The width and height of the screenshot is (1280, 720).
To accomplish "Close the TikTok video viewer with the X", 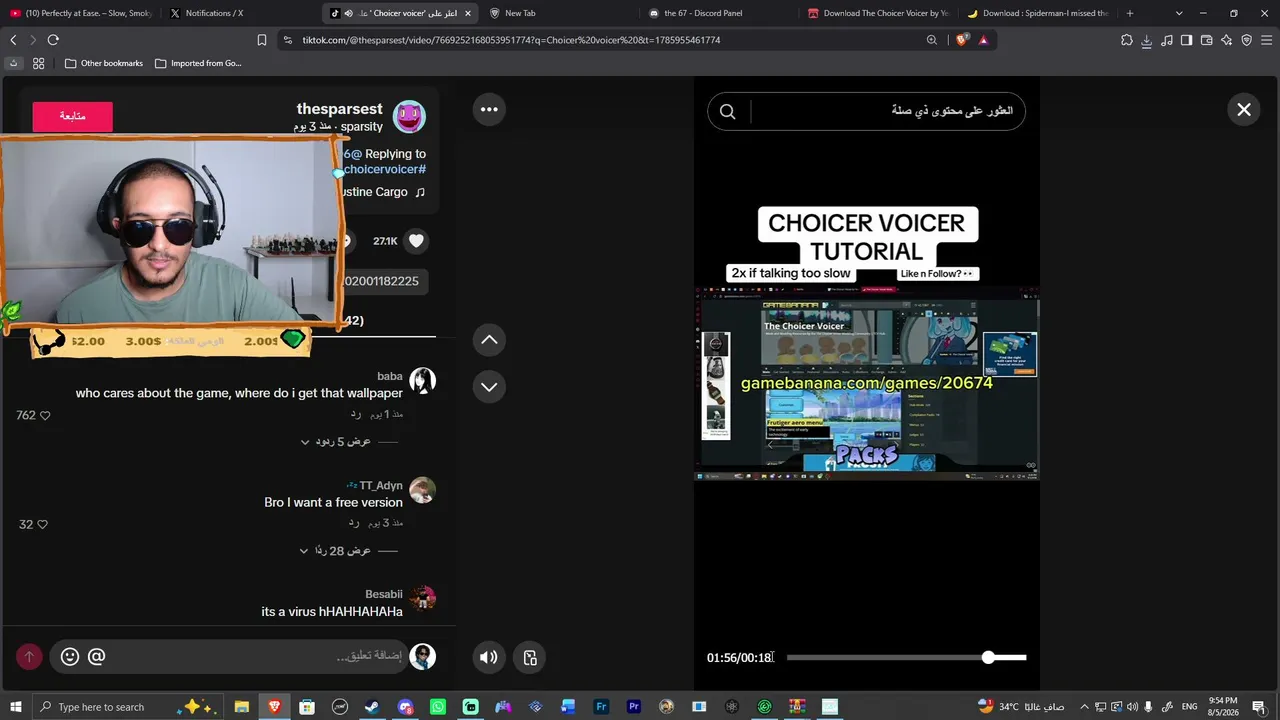I will 1244,110.
